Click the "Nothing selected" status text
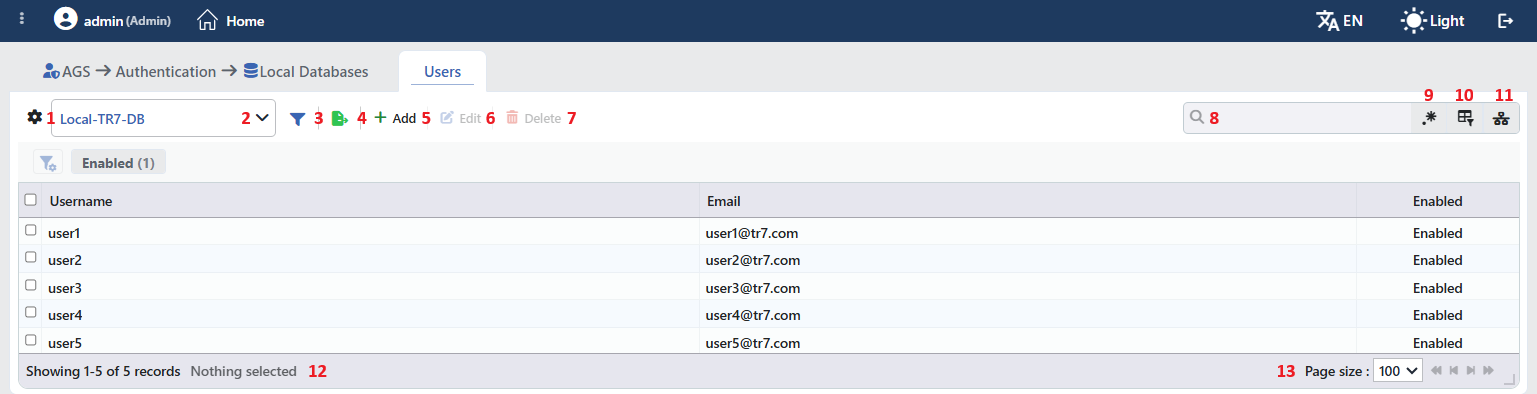Screen dimensions: 1537x394 tap(244, 371)
